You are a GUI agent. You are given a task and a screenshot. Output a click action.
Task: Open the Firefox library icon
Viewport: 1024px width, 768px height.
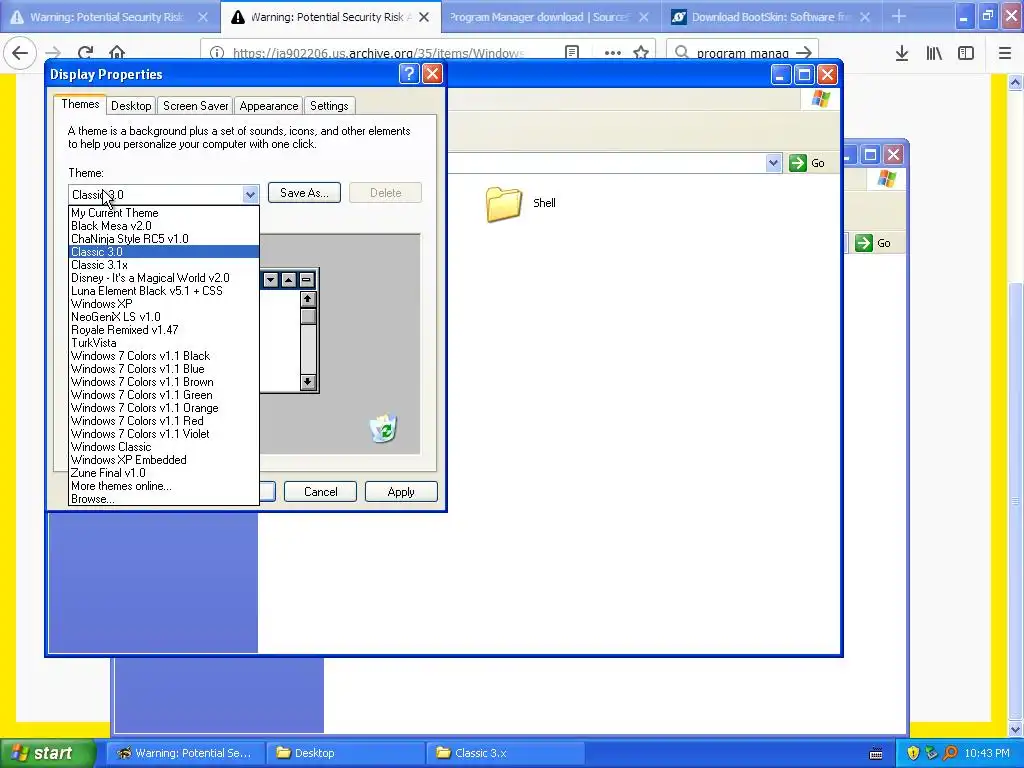(x=934, y=53)
